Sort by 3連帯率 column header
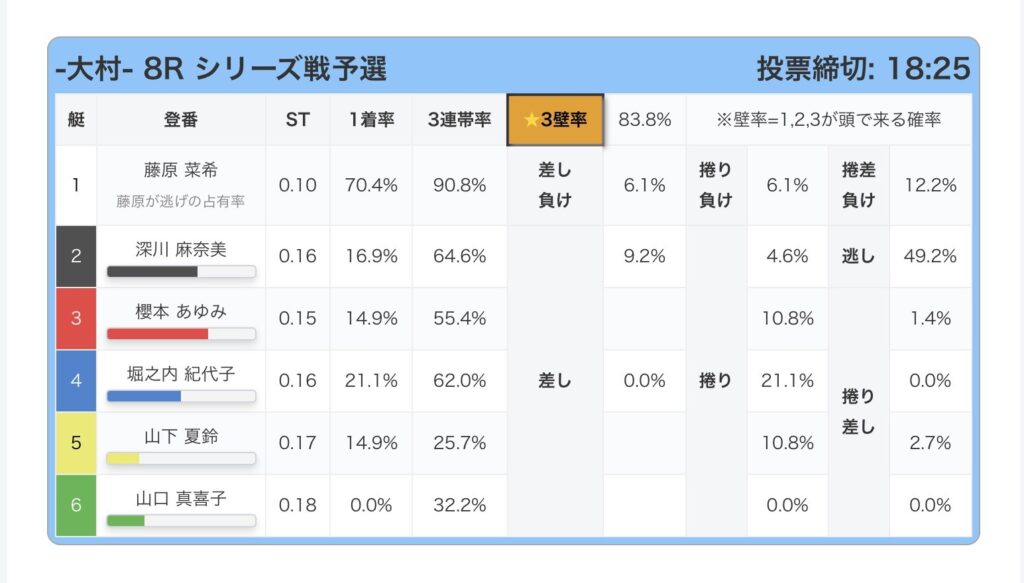Screen dimensions: 1024x583 pyautogui.click(x=459, y=120)
